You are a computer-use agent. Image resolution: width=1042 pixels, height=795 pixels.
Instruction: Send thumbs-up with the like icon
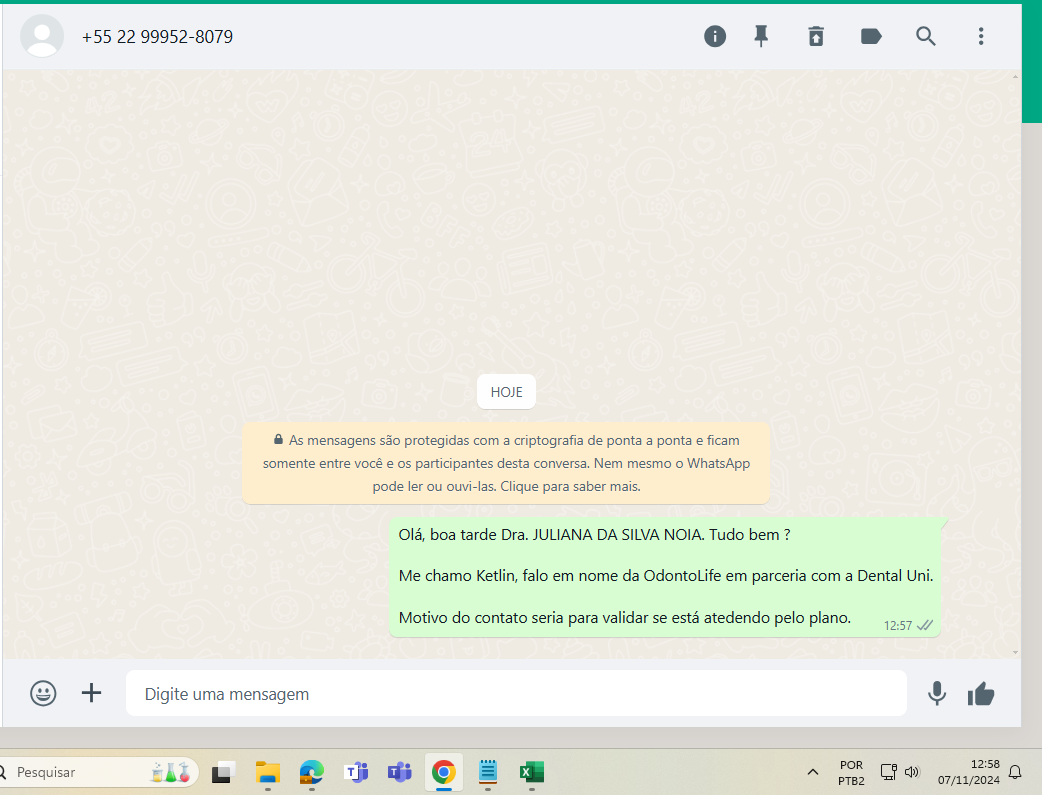(x=981, y=694)
